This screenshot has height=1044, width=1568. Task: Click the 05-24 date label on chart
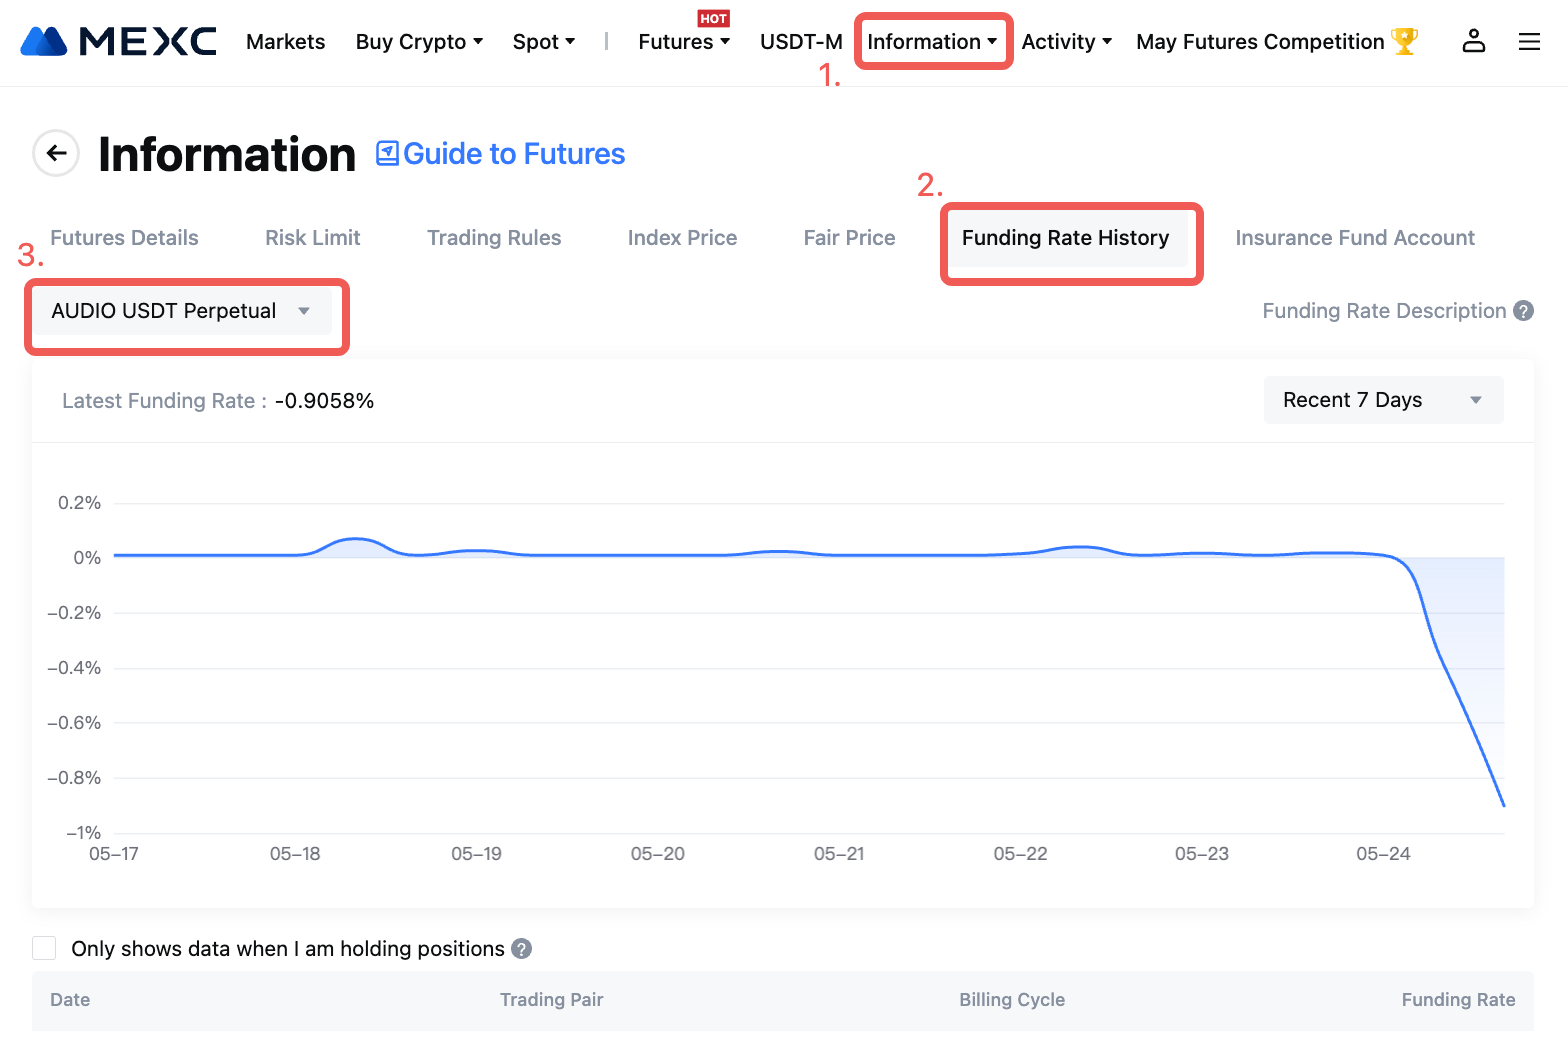1383,854
